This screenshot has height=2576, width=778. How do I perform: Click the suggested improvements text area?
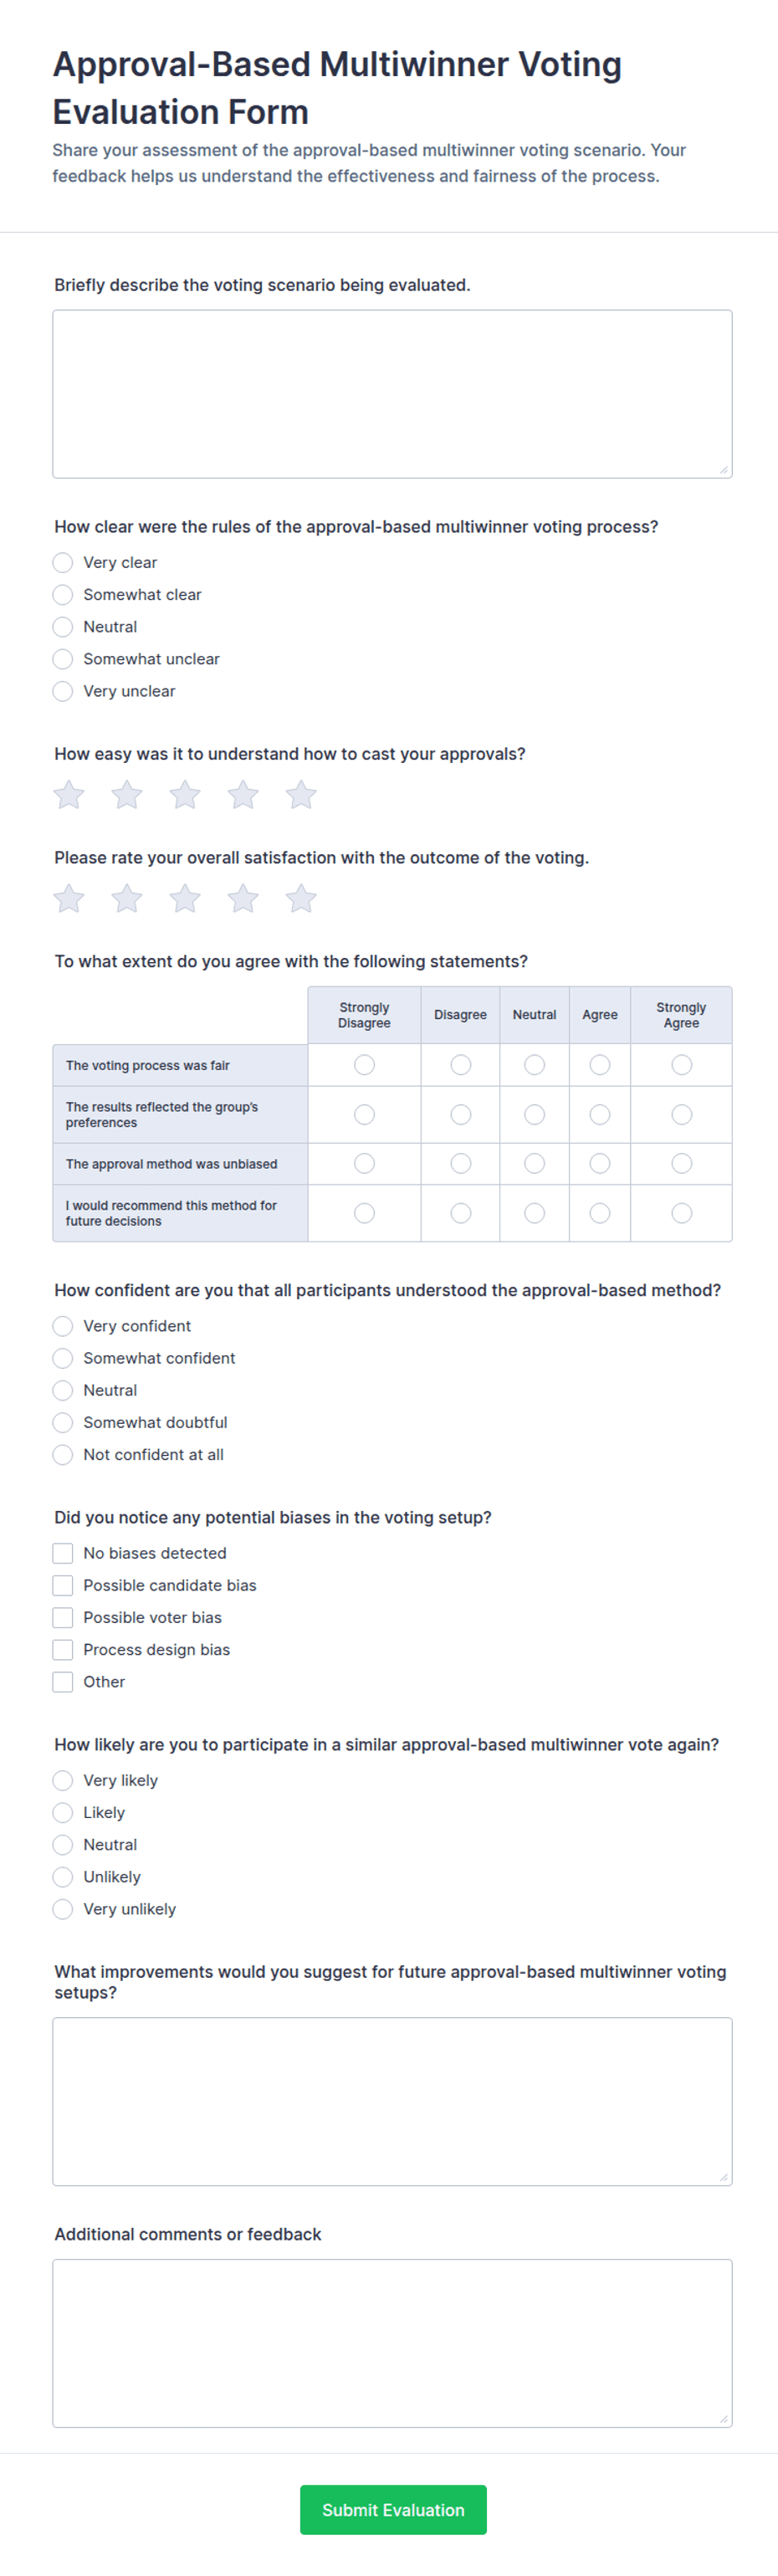pos(392,2102)
